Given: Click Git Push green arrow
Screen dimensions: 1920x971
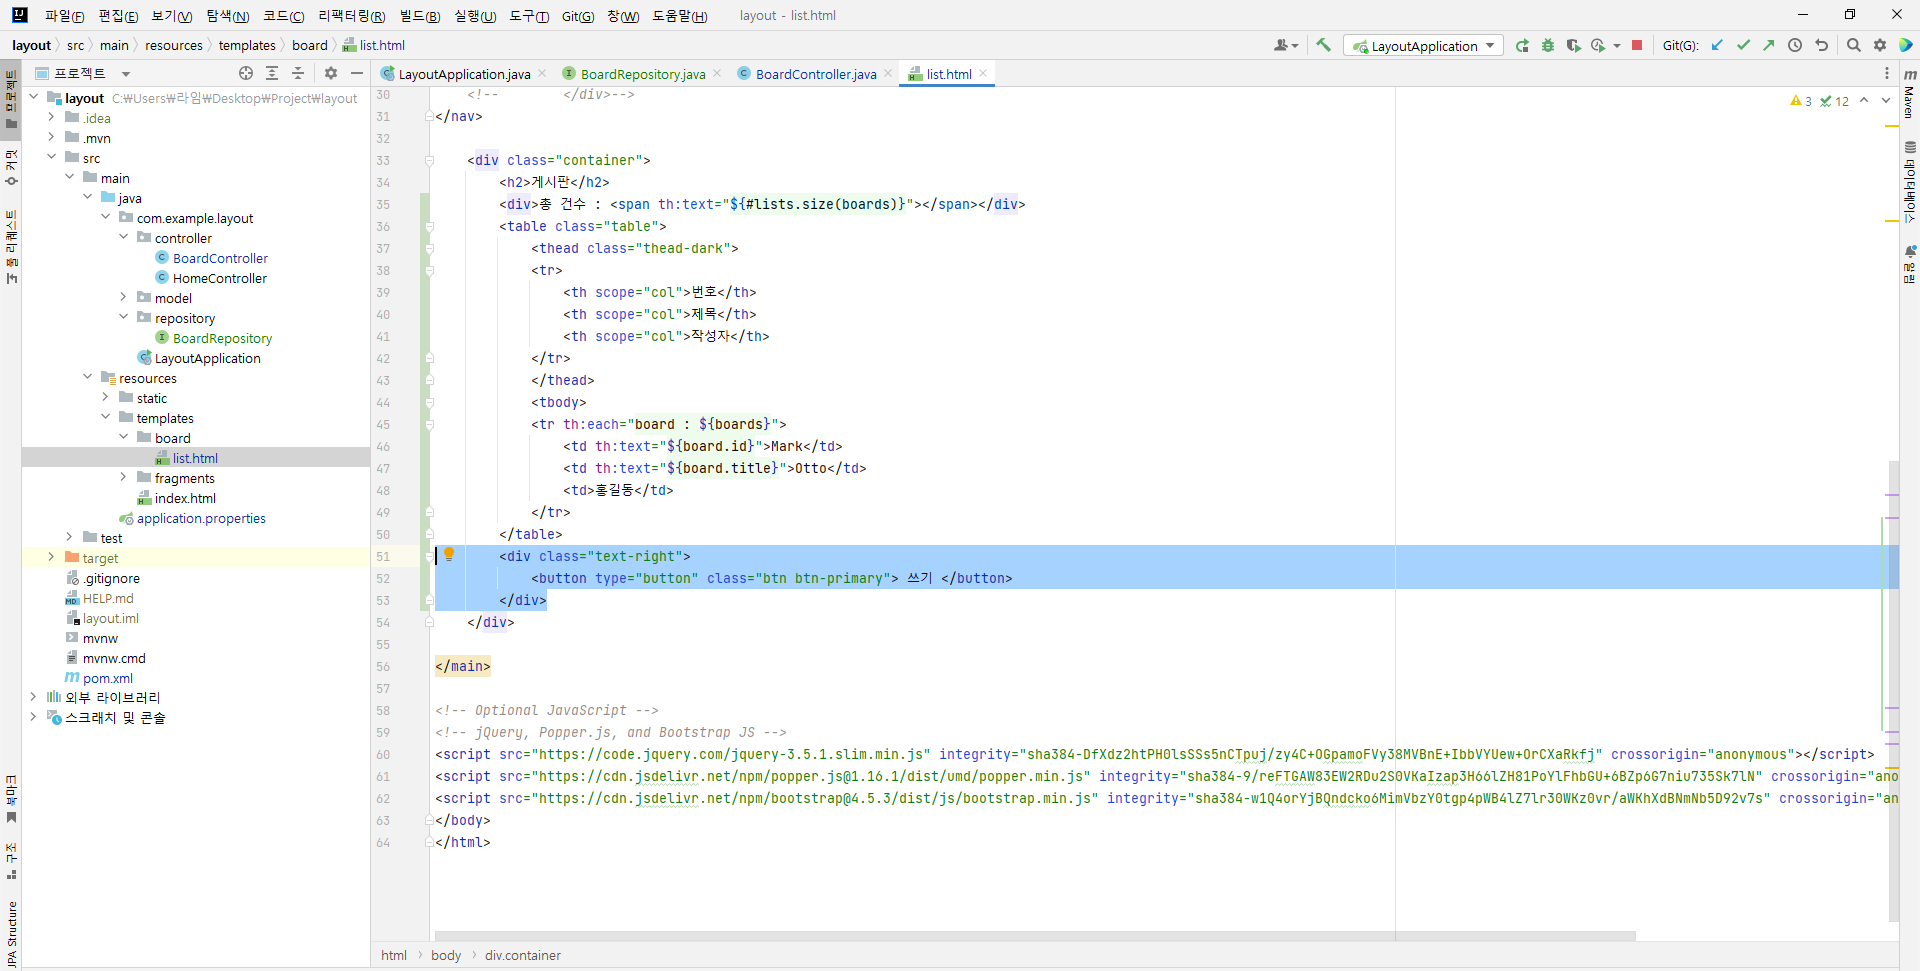Looking at the screenshot, I should [1768, 45].
